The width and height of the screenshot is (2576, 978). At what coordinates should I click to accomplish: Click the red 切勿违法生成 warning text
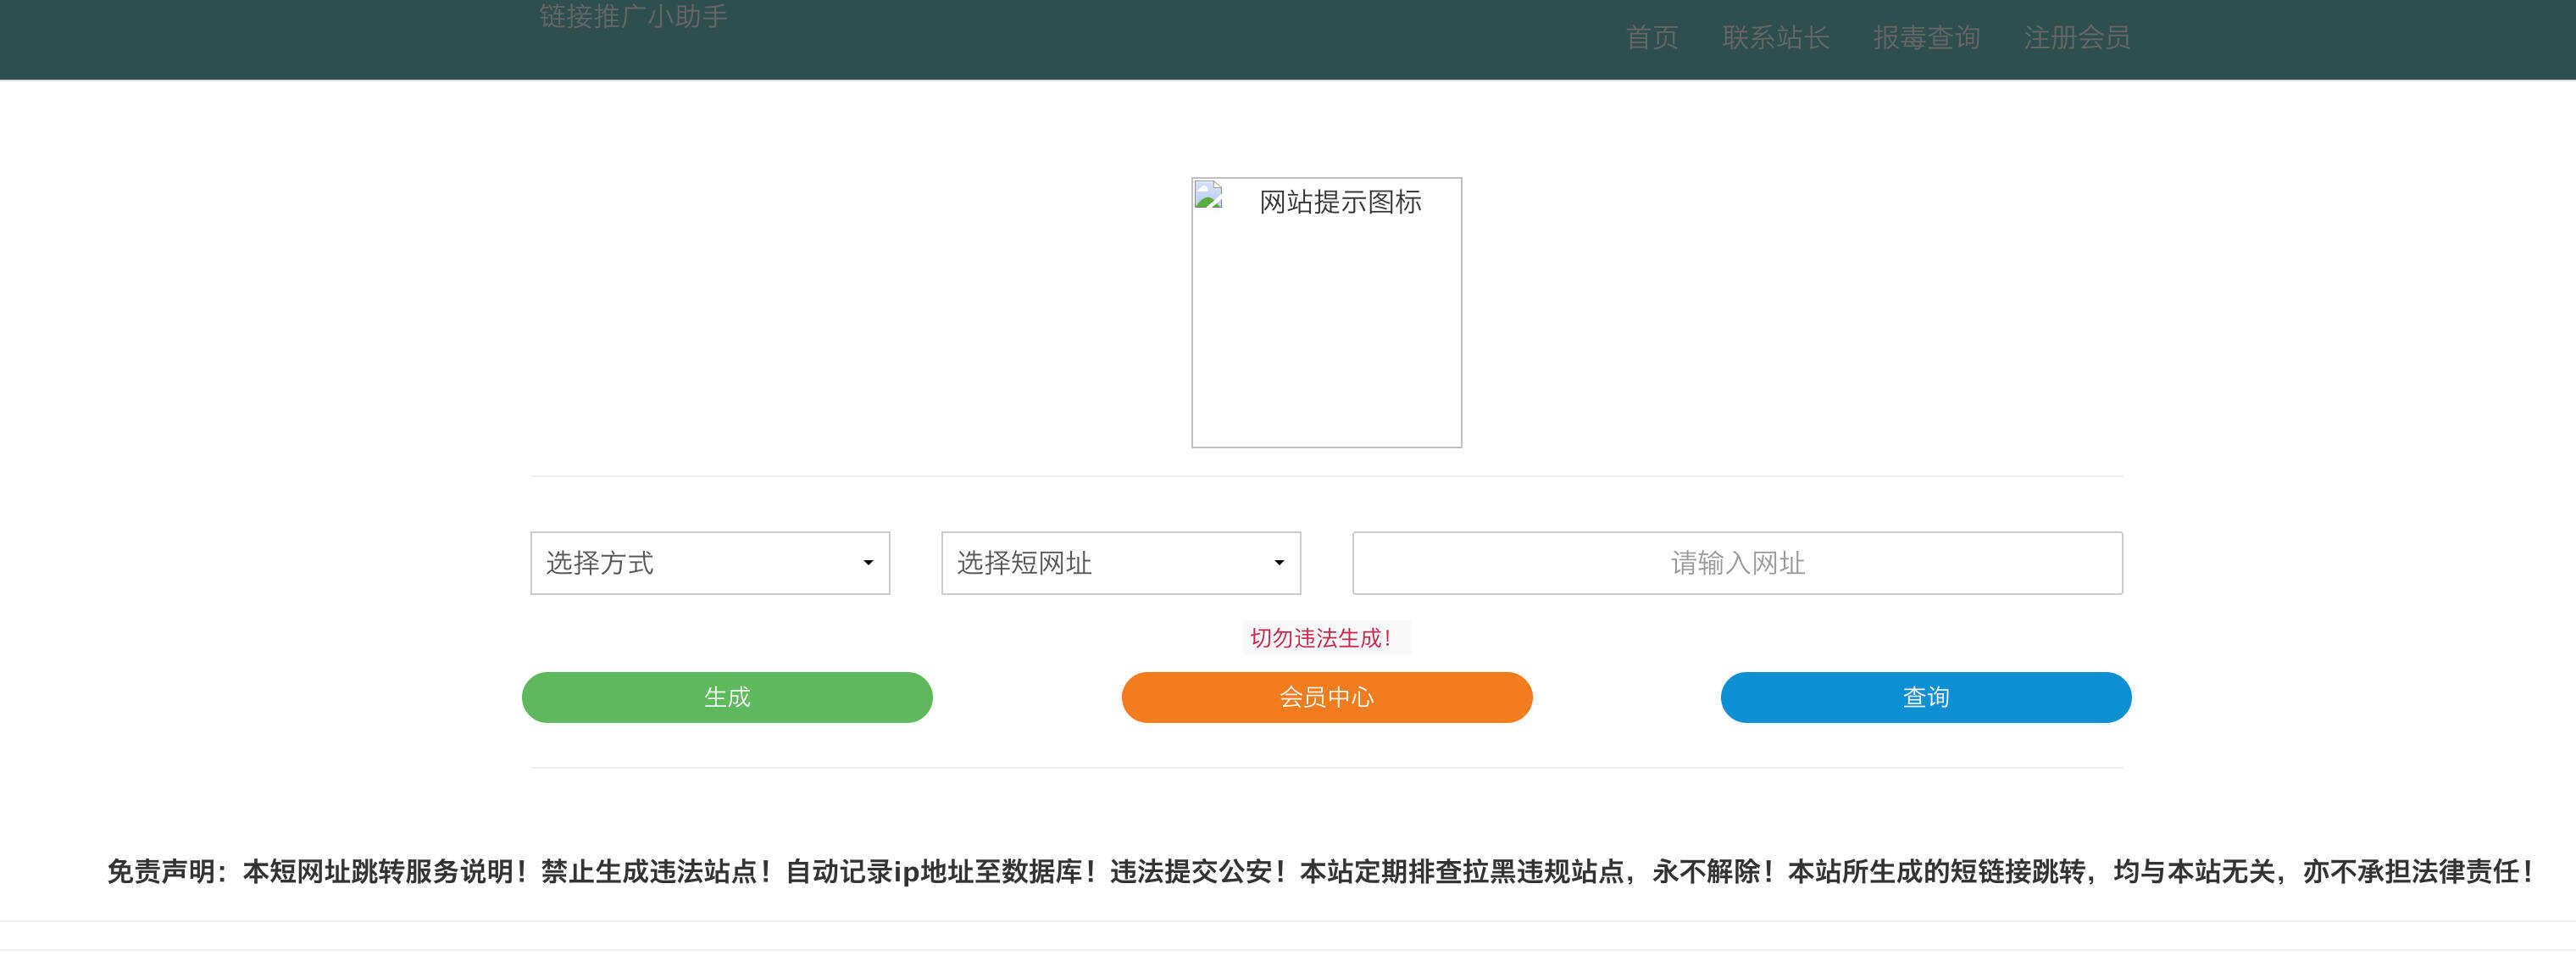[1327, 636]
